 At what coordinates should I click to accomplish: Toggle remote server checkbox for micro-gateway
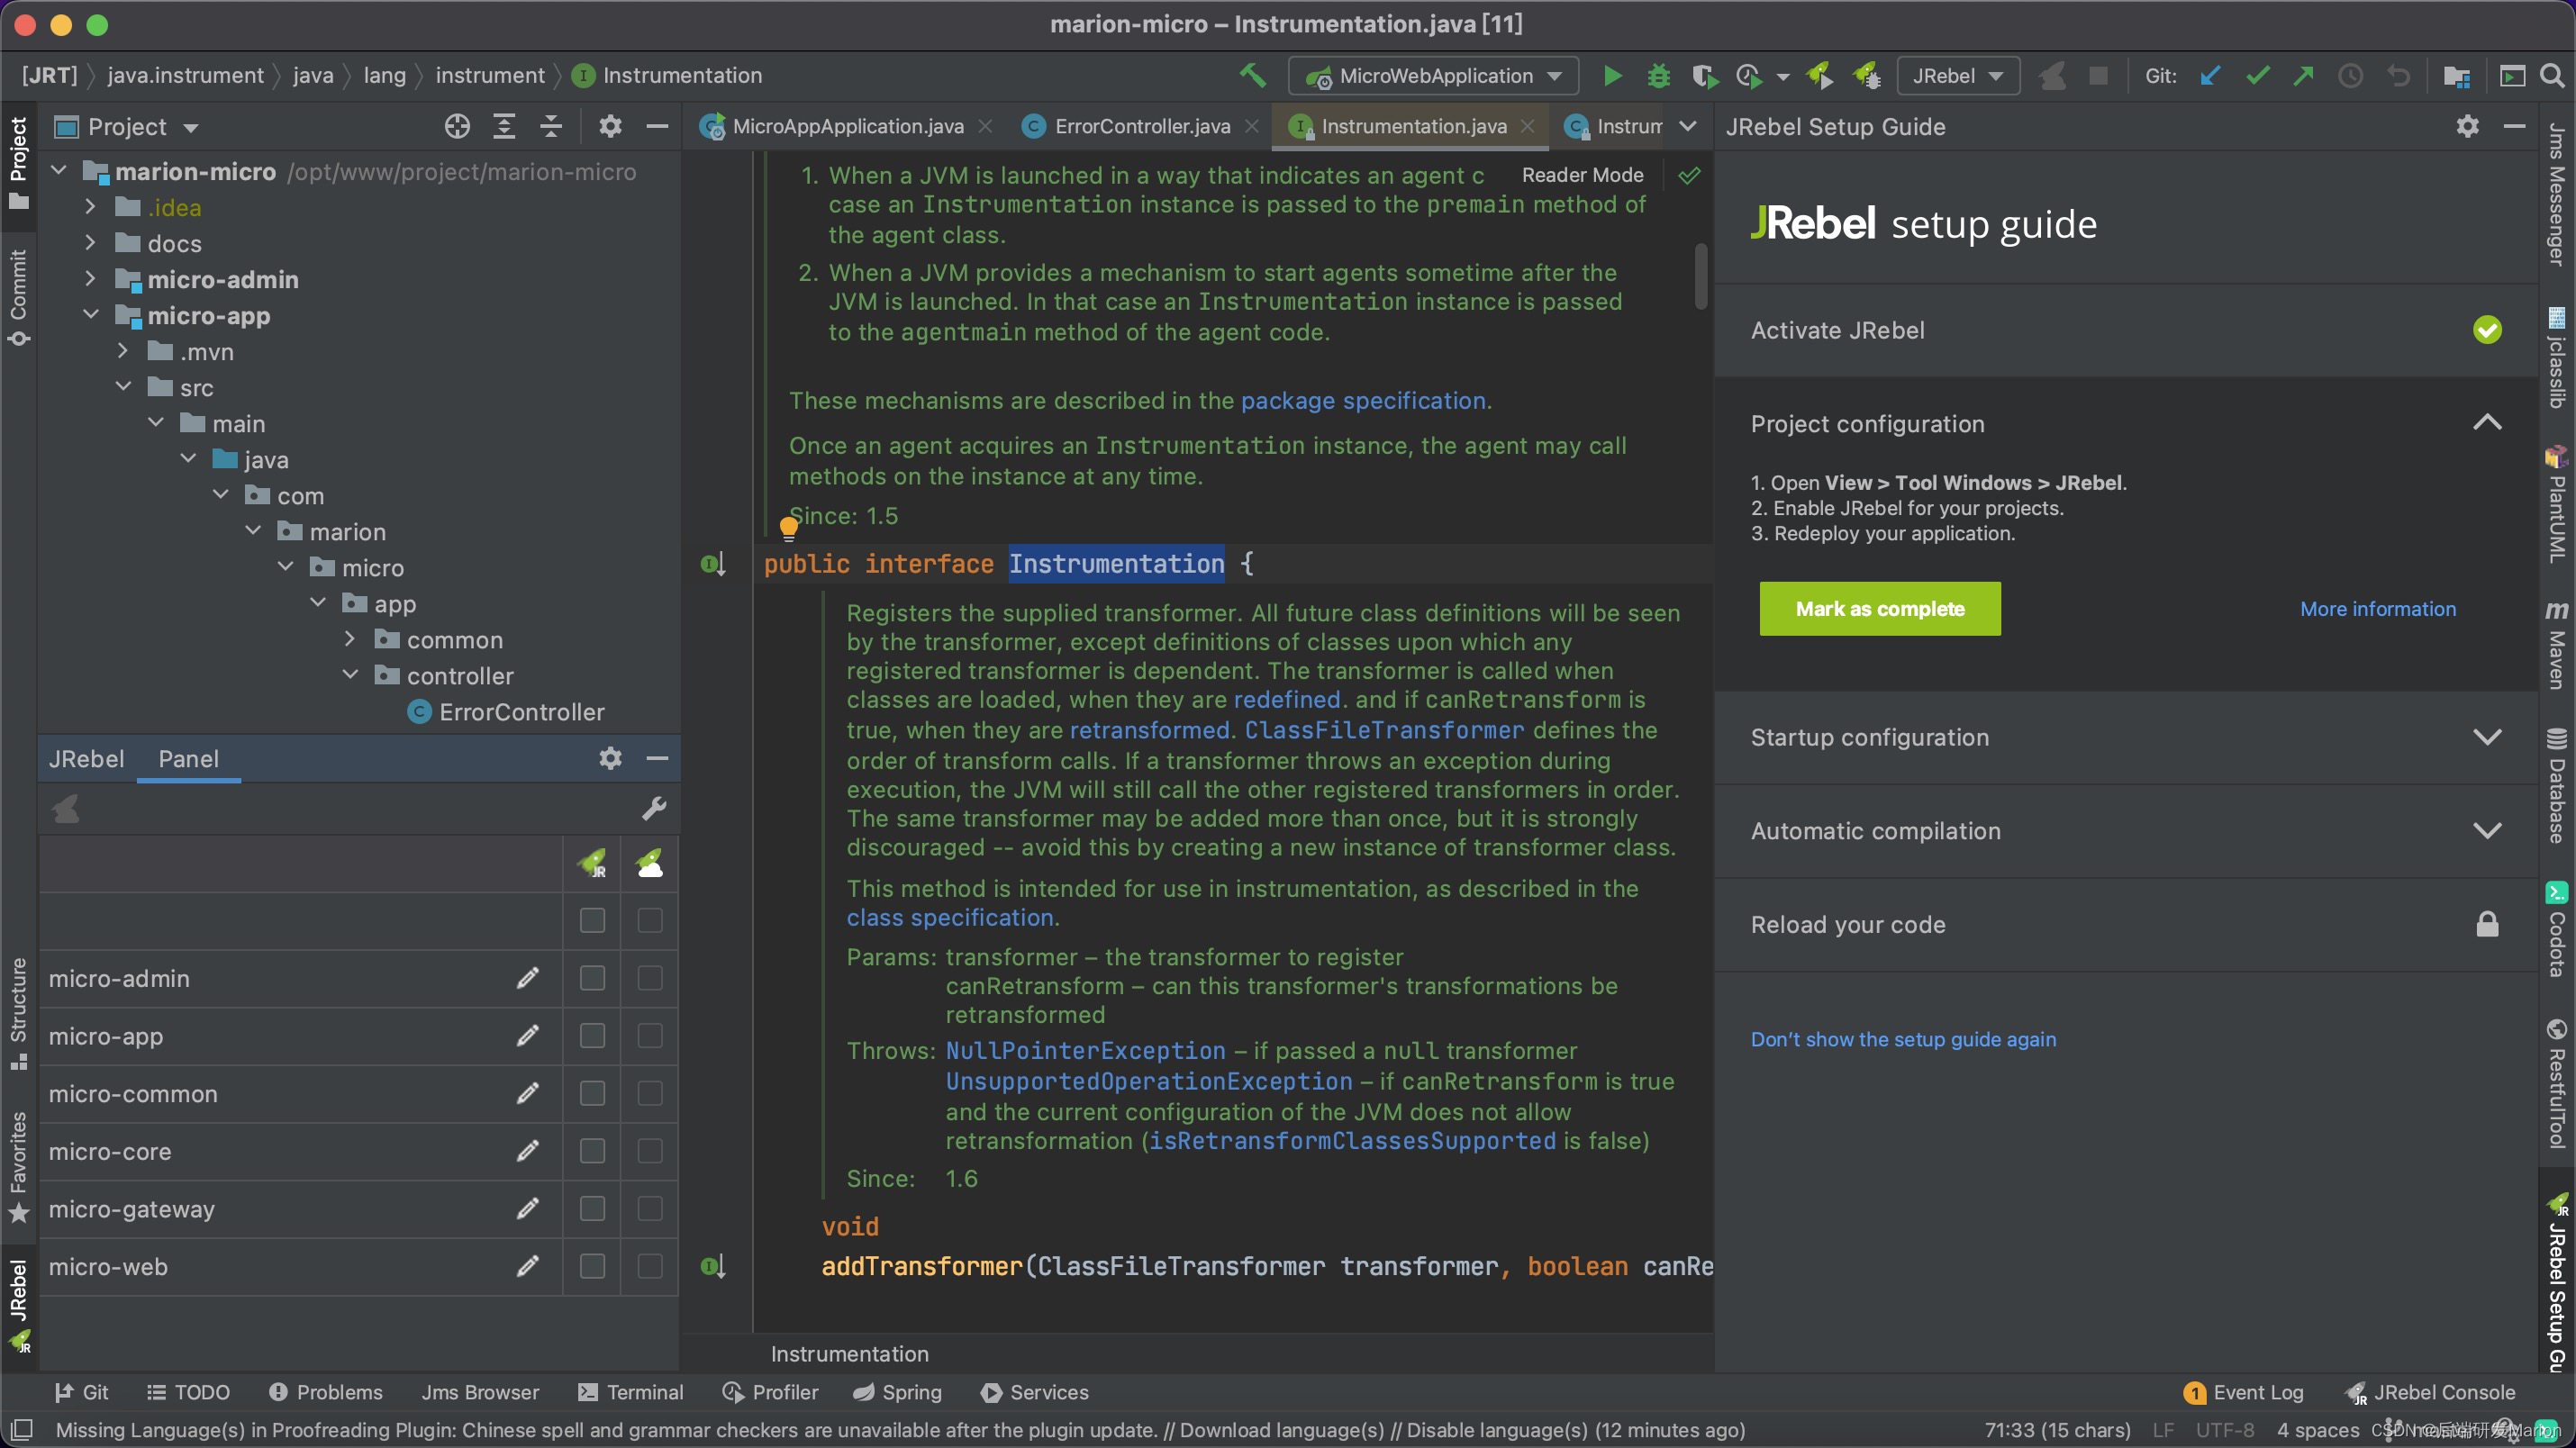click(x=650, y=1209)
